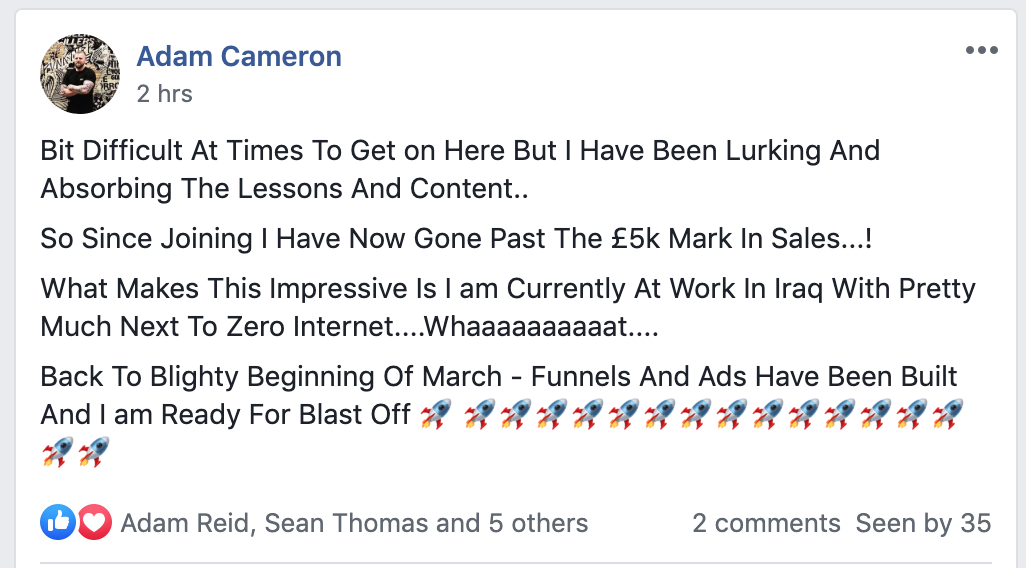Expand the '2 comments' link
Screen dimensions: 1026x568
click(766, 523)
